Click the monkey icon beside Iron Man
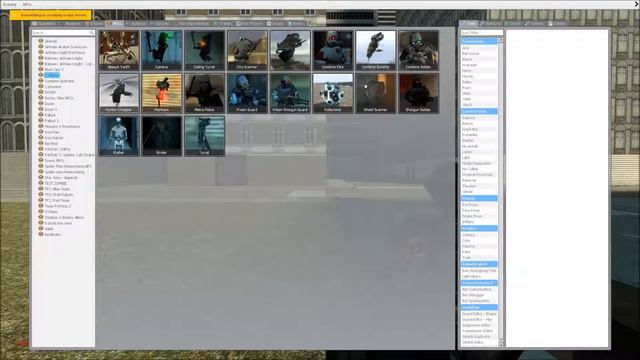Viewport: 640px width, 360px height. [x=41, y=132]
